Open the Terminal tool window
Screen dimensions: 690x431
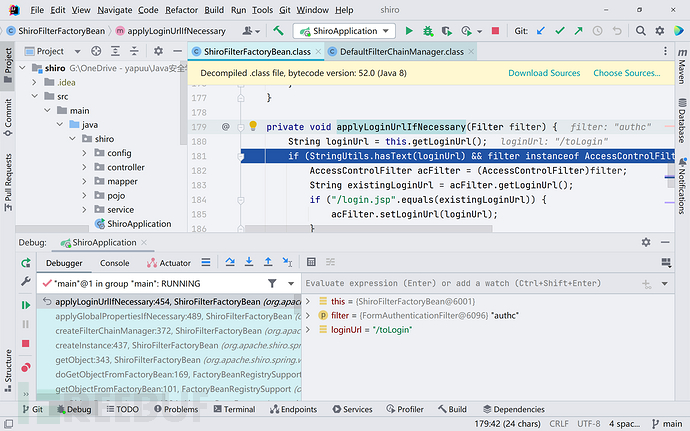[234, 409]
